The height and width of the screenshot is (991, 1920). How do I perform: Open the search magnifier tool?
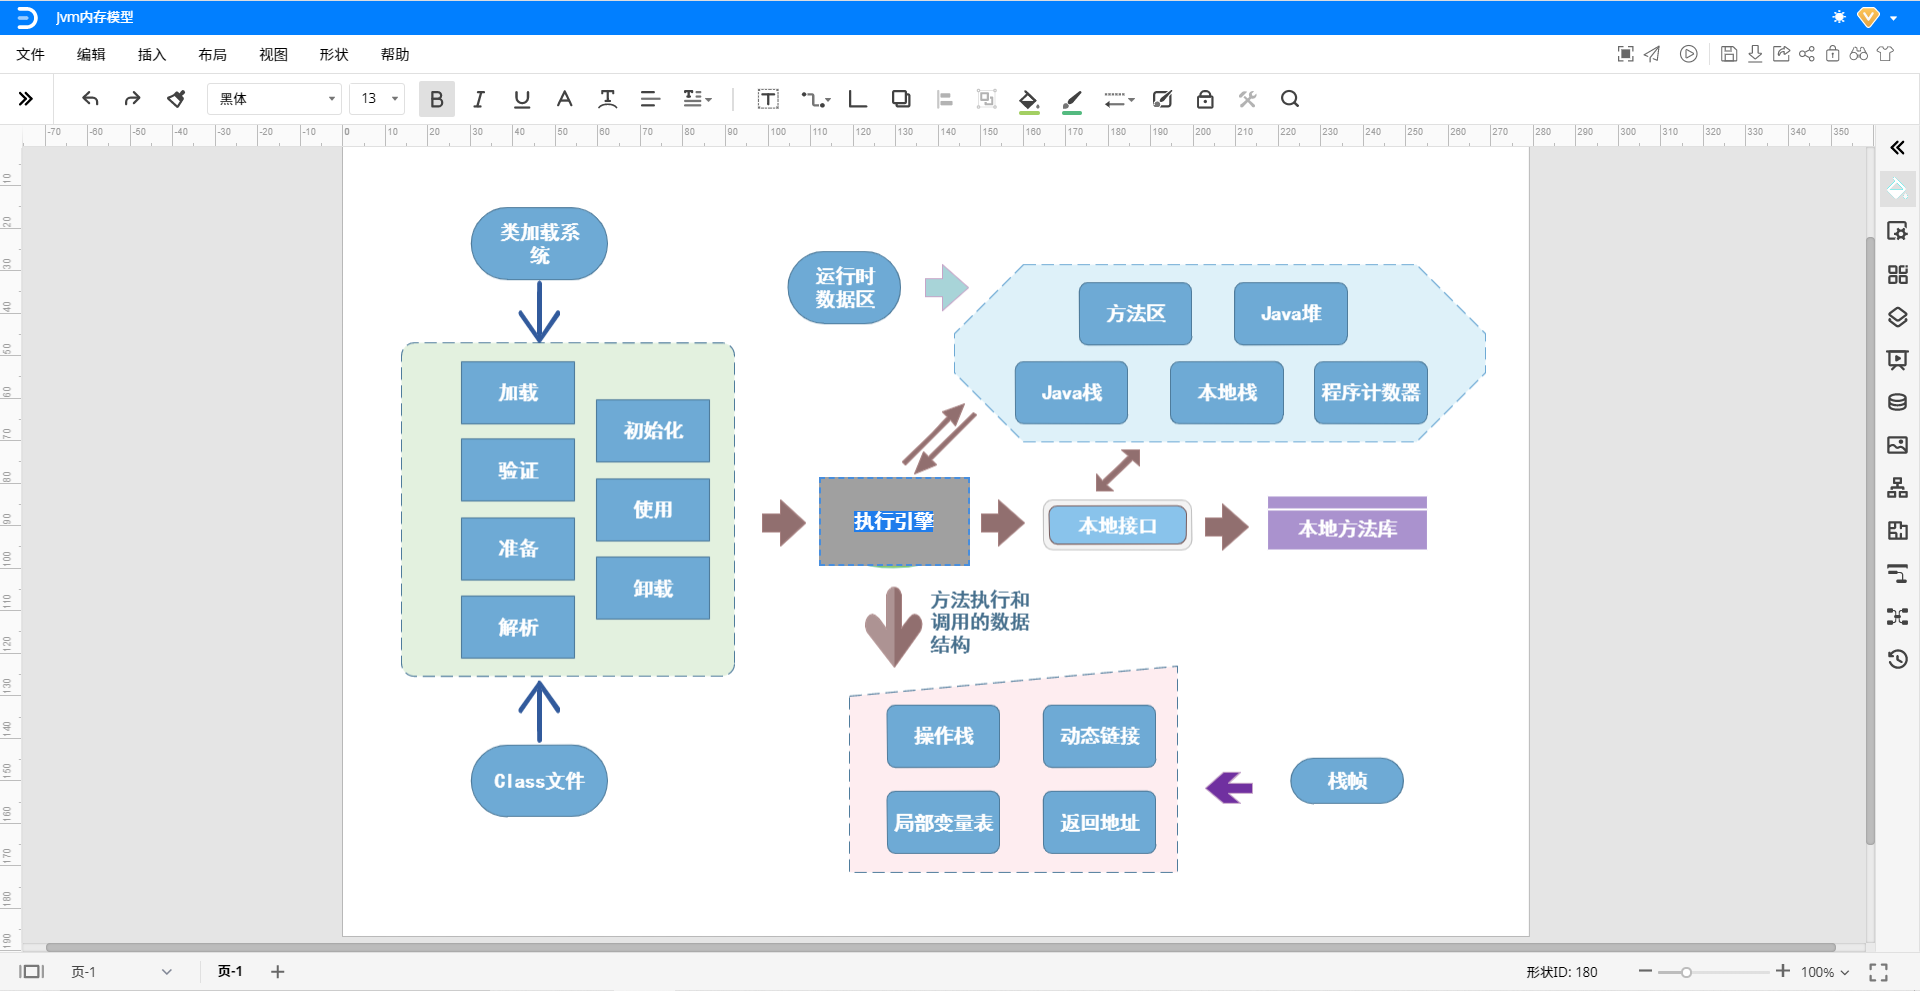tap(1290, 99)
